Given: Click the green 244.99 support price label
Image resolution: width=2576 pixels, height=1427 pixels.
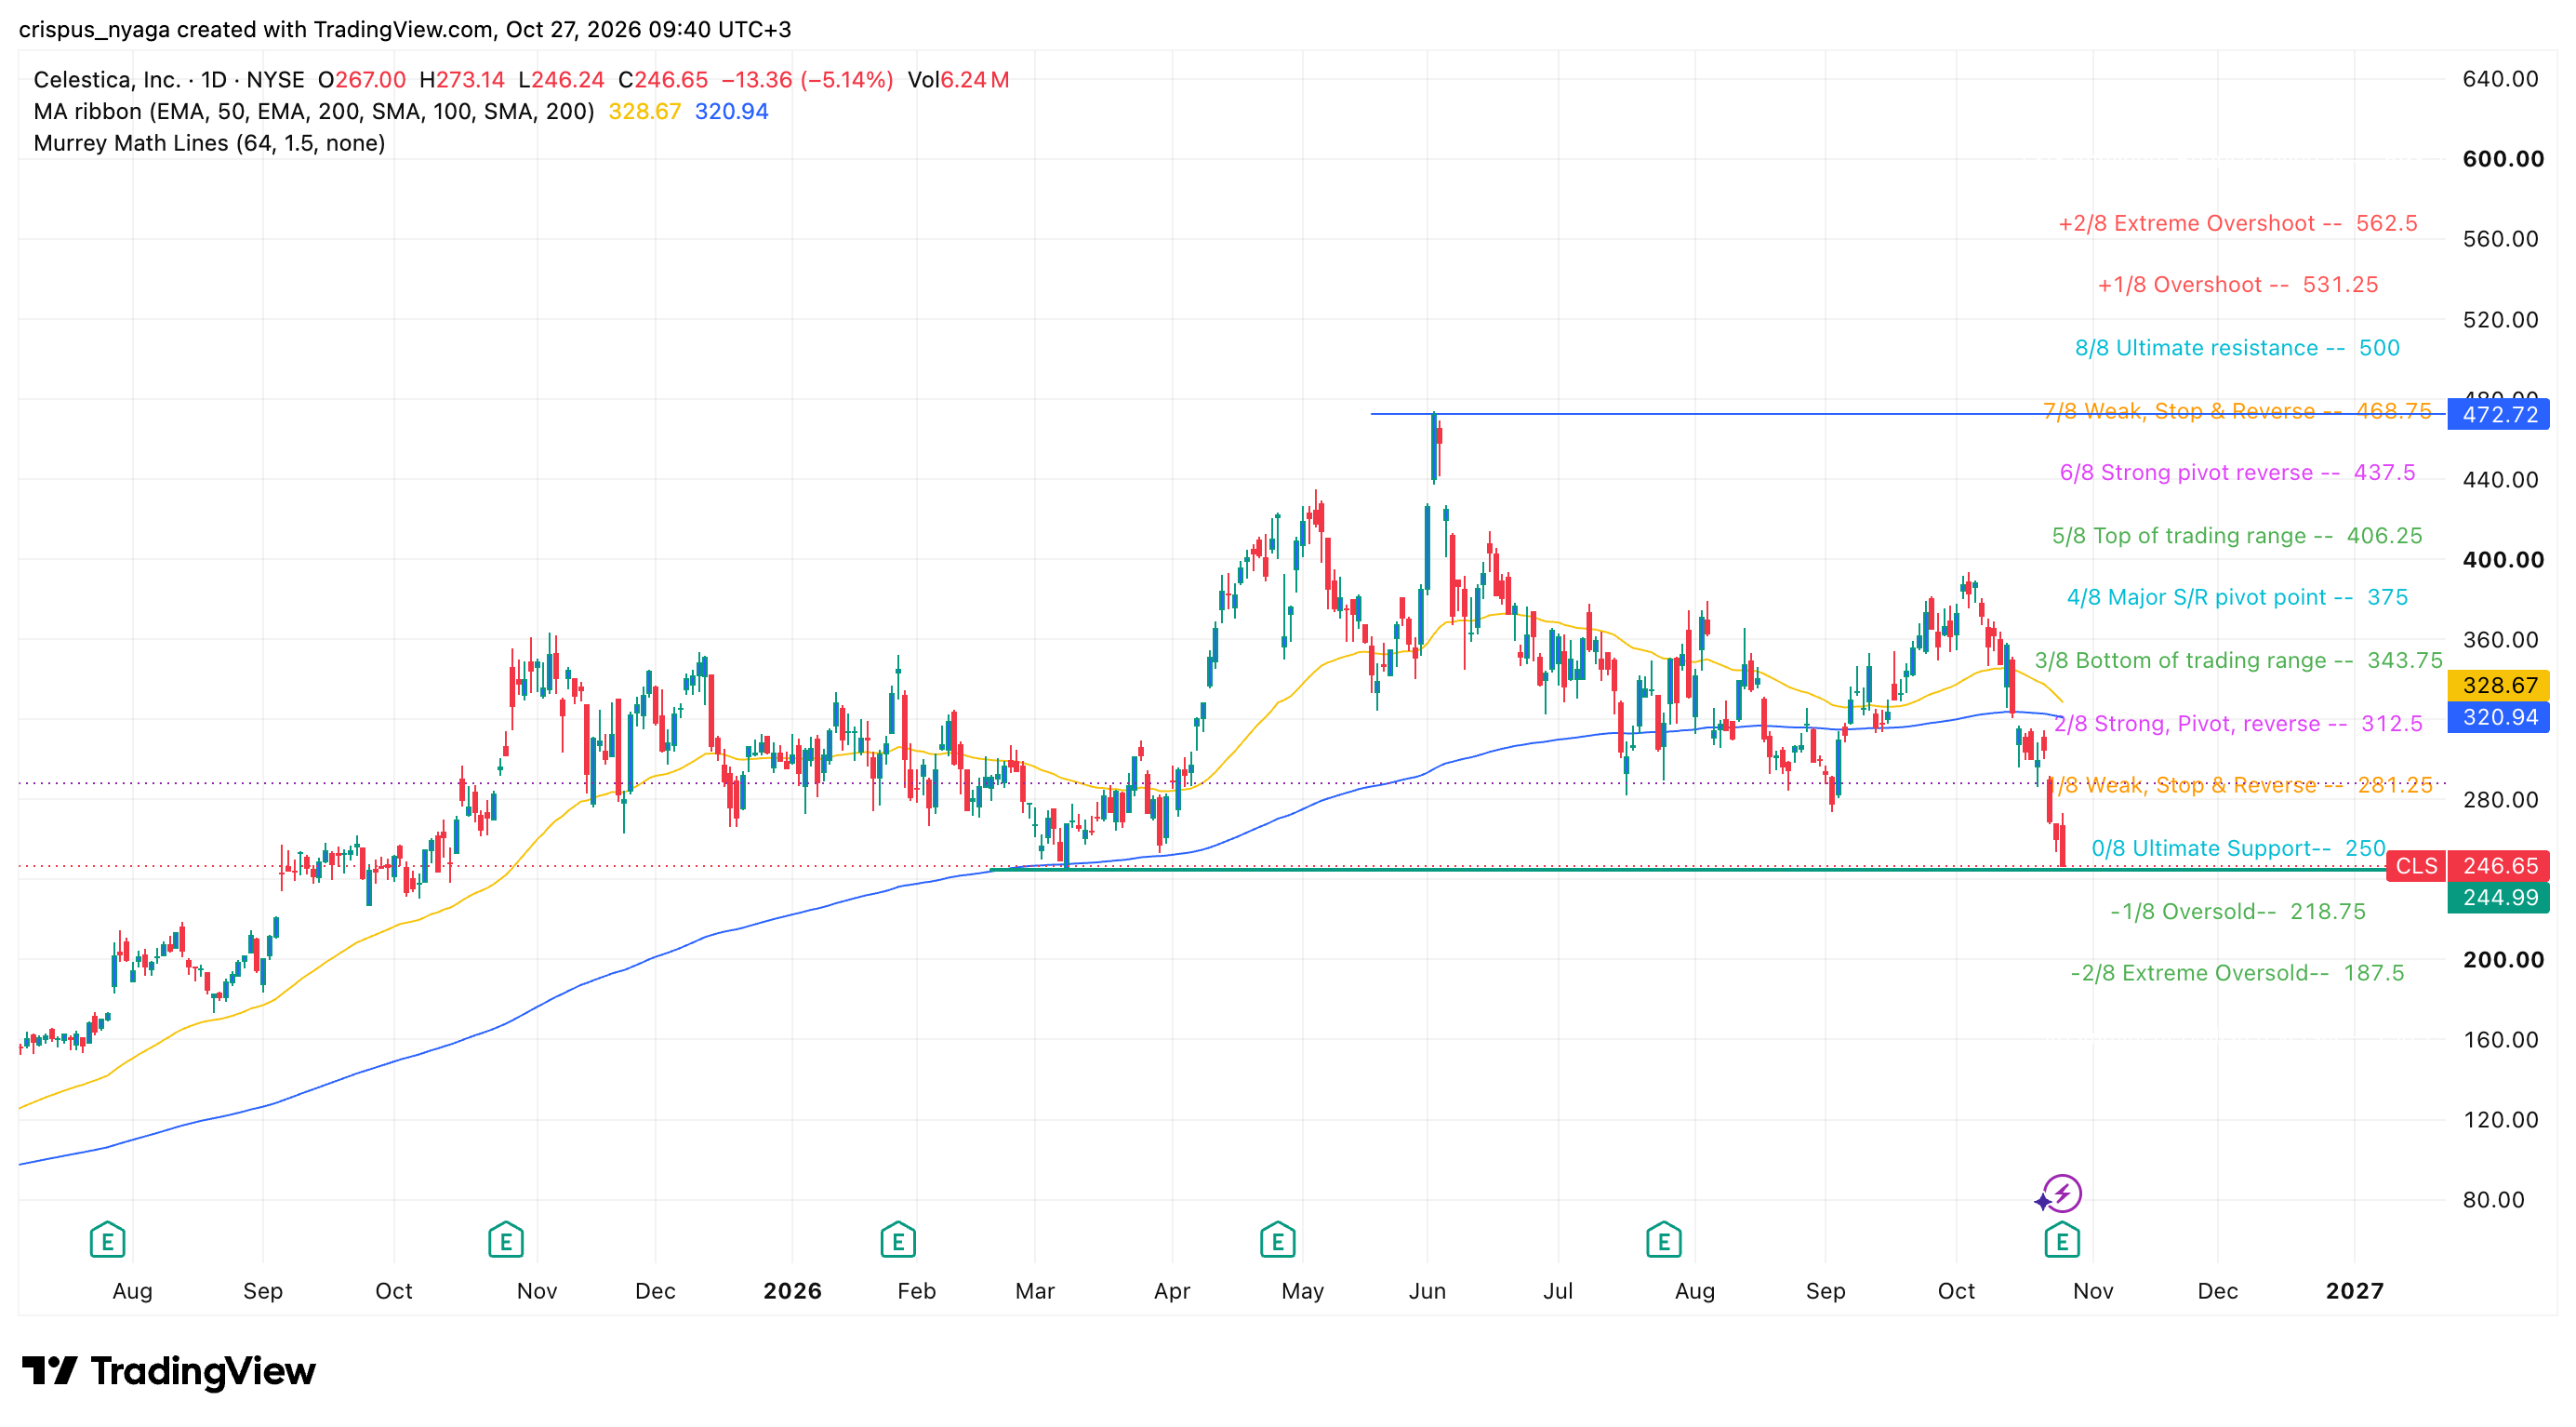Looking at the screenshot, I should [2499, 898].
